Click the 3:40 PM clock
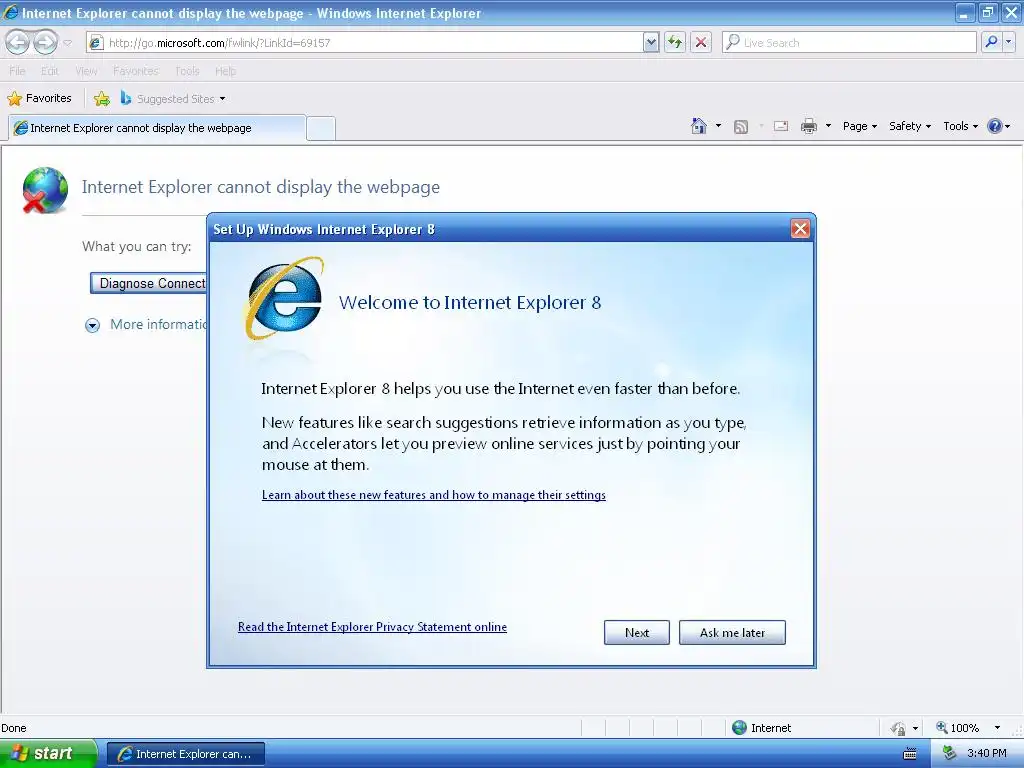The width and height of the screenshot is (1024, 768). tap(986, 754)
